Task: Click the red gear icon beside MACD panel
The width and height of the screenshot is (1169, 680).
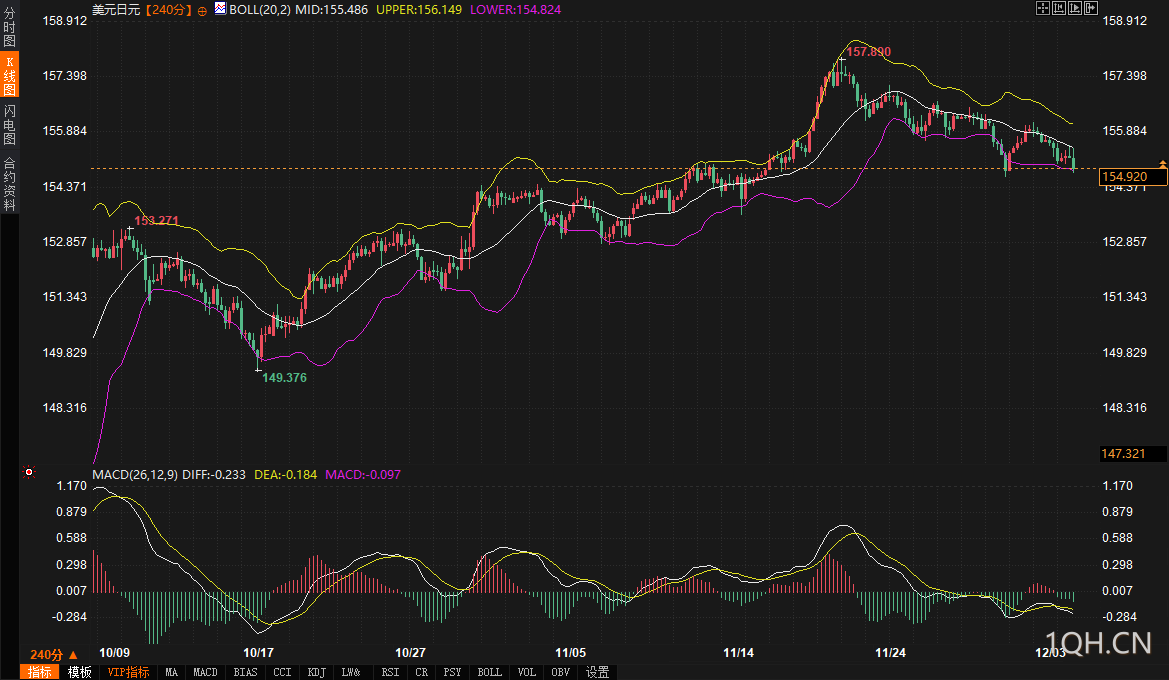Action: 29,472
